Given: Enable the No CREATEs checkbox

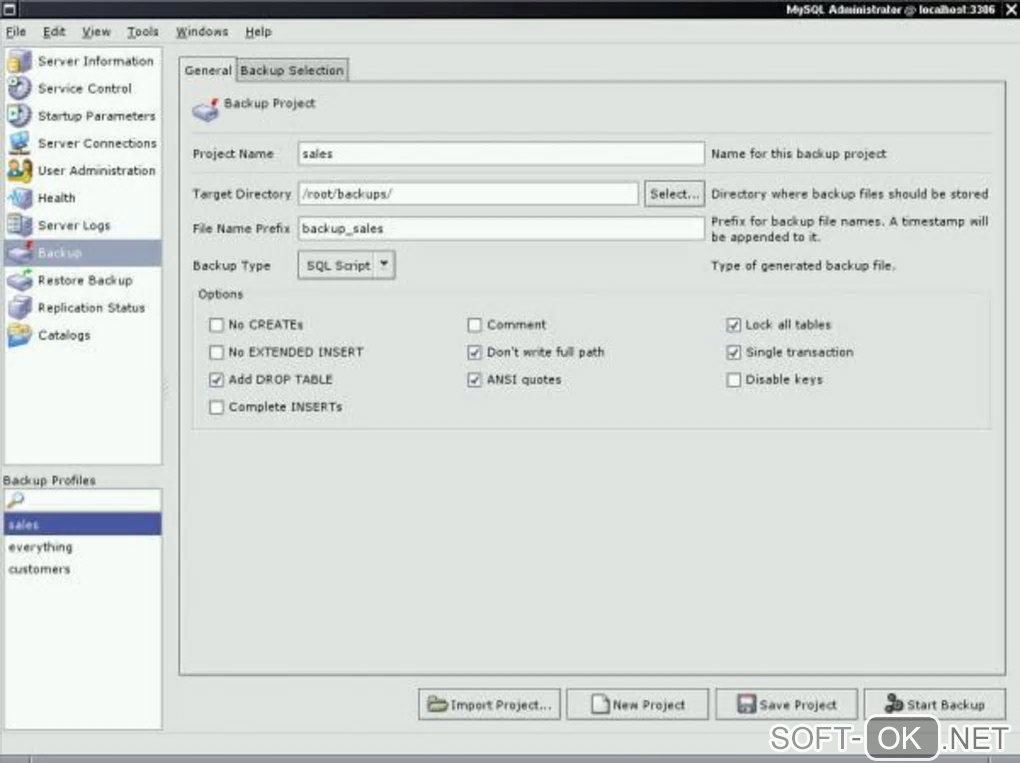Looking at the screenshot, I should point(216,325).
